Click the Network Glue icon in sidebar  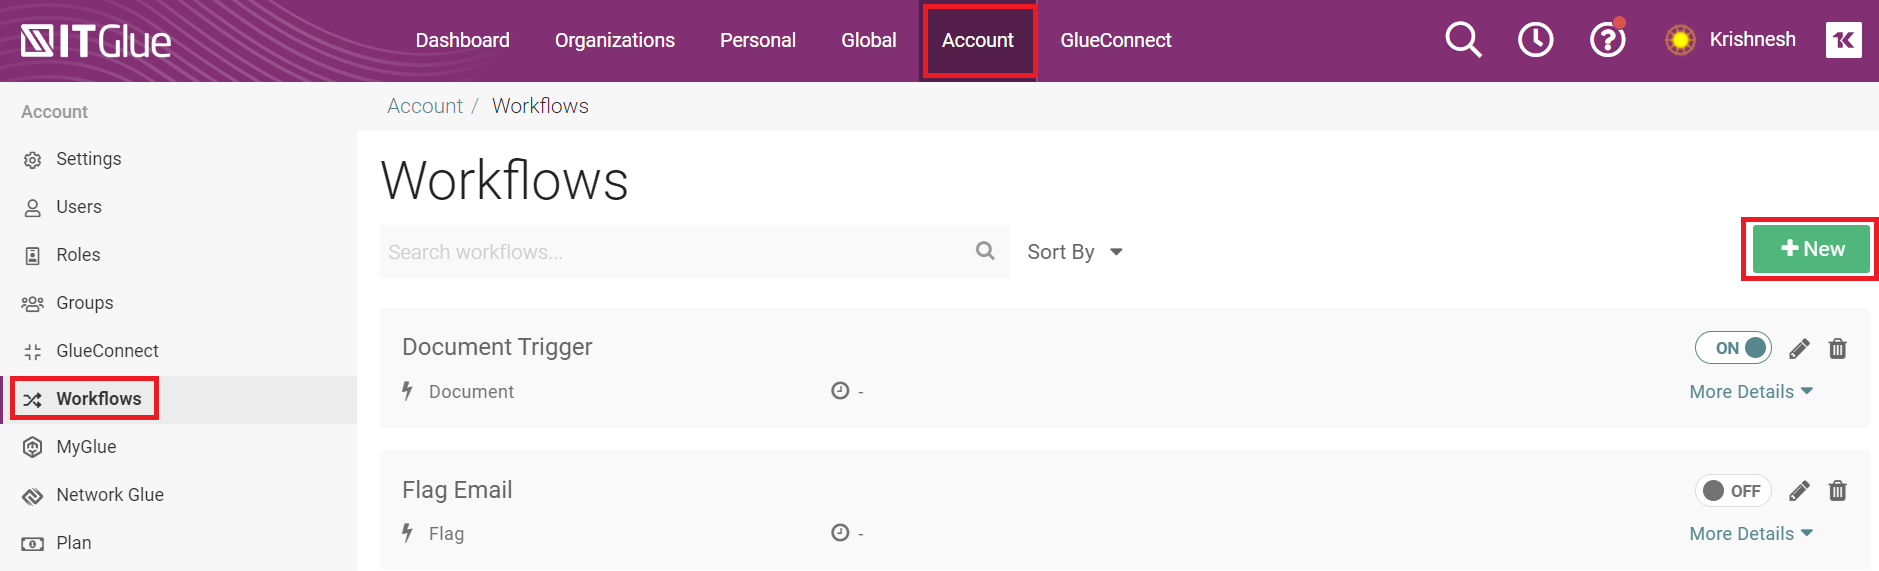[x=33, y=496]
